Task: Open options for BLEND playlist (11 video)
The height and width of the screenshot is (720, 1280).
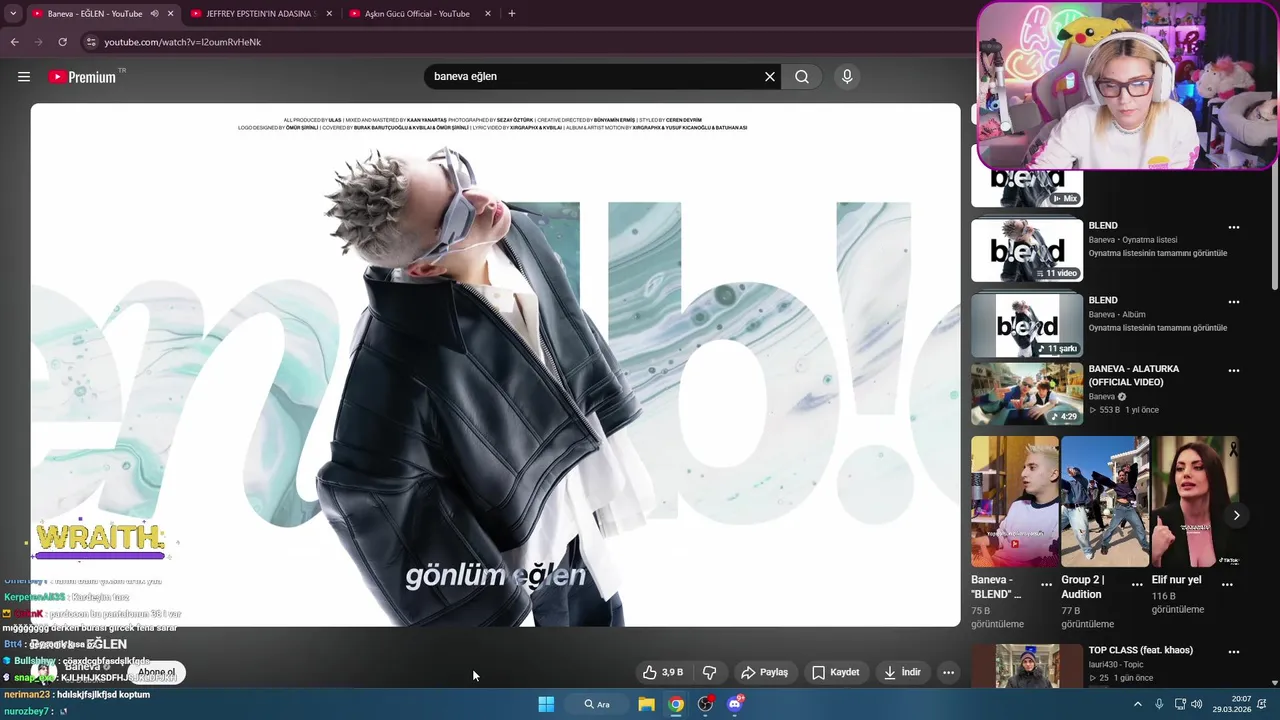Action: pyautogui.click(x=1234, y=227)
